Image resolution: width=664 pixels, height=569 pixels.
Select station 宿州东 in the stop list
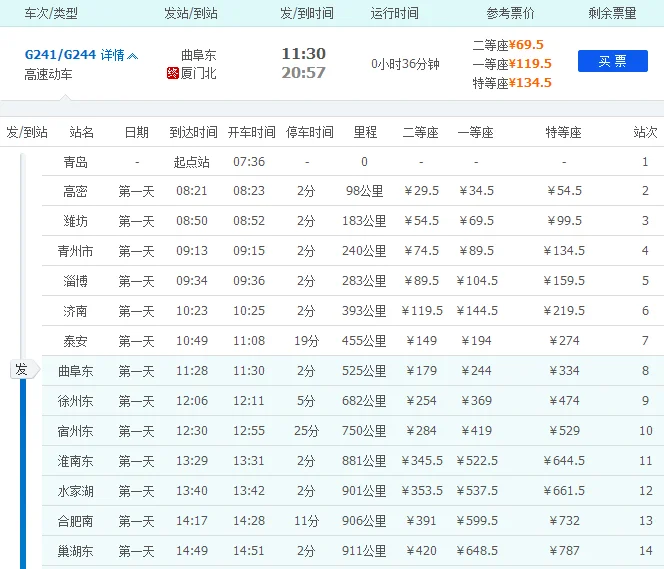pyautogui.click(x=75, y=431)
